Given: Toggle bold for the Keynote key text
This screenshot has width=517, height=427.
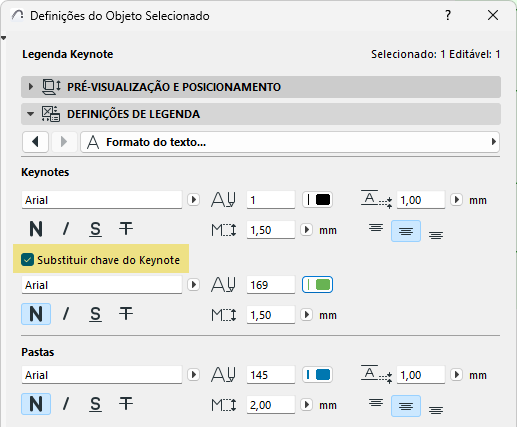Looking at the screenshot, I should pyautogui.click(x=36, y=314).
